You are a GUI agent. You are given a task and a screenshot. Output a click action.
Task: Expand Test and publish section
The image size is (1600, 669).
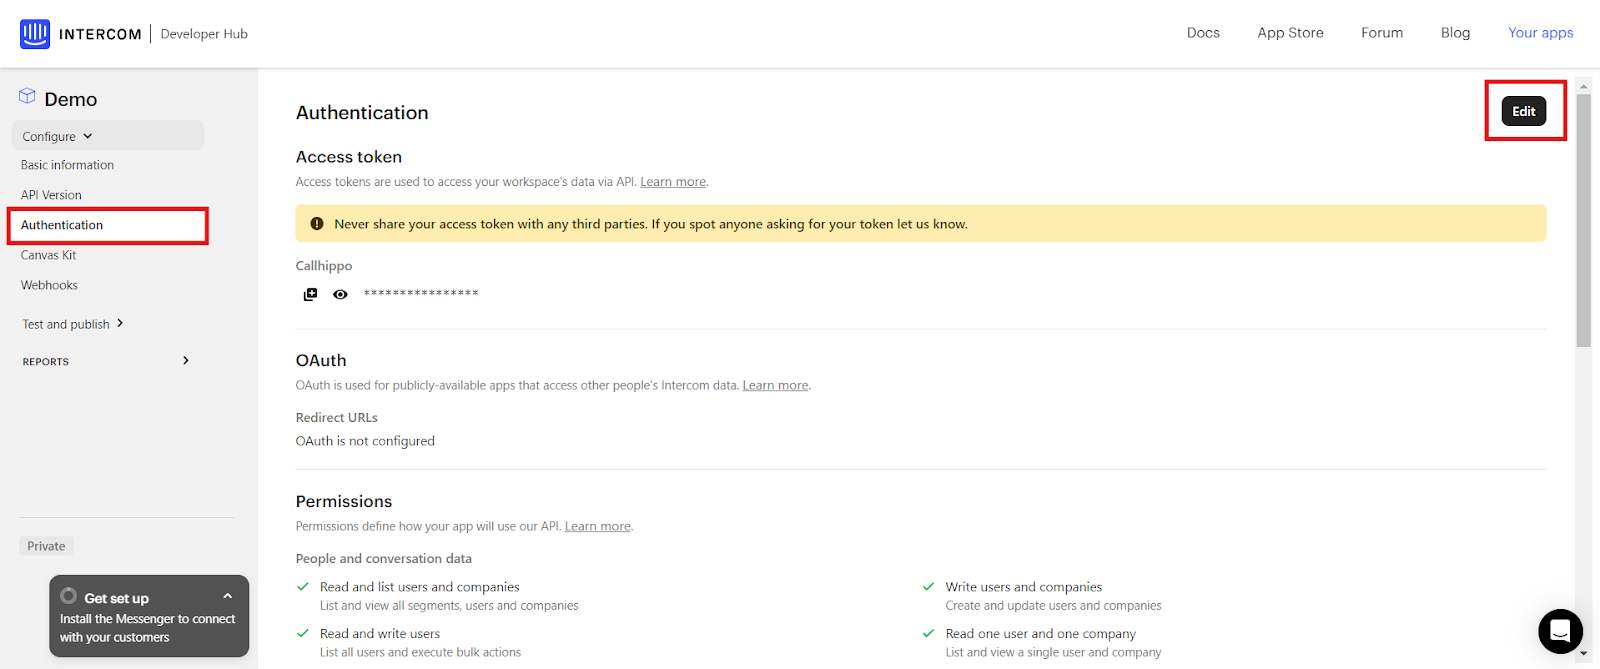tap(73, 324)
